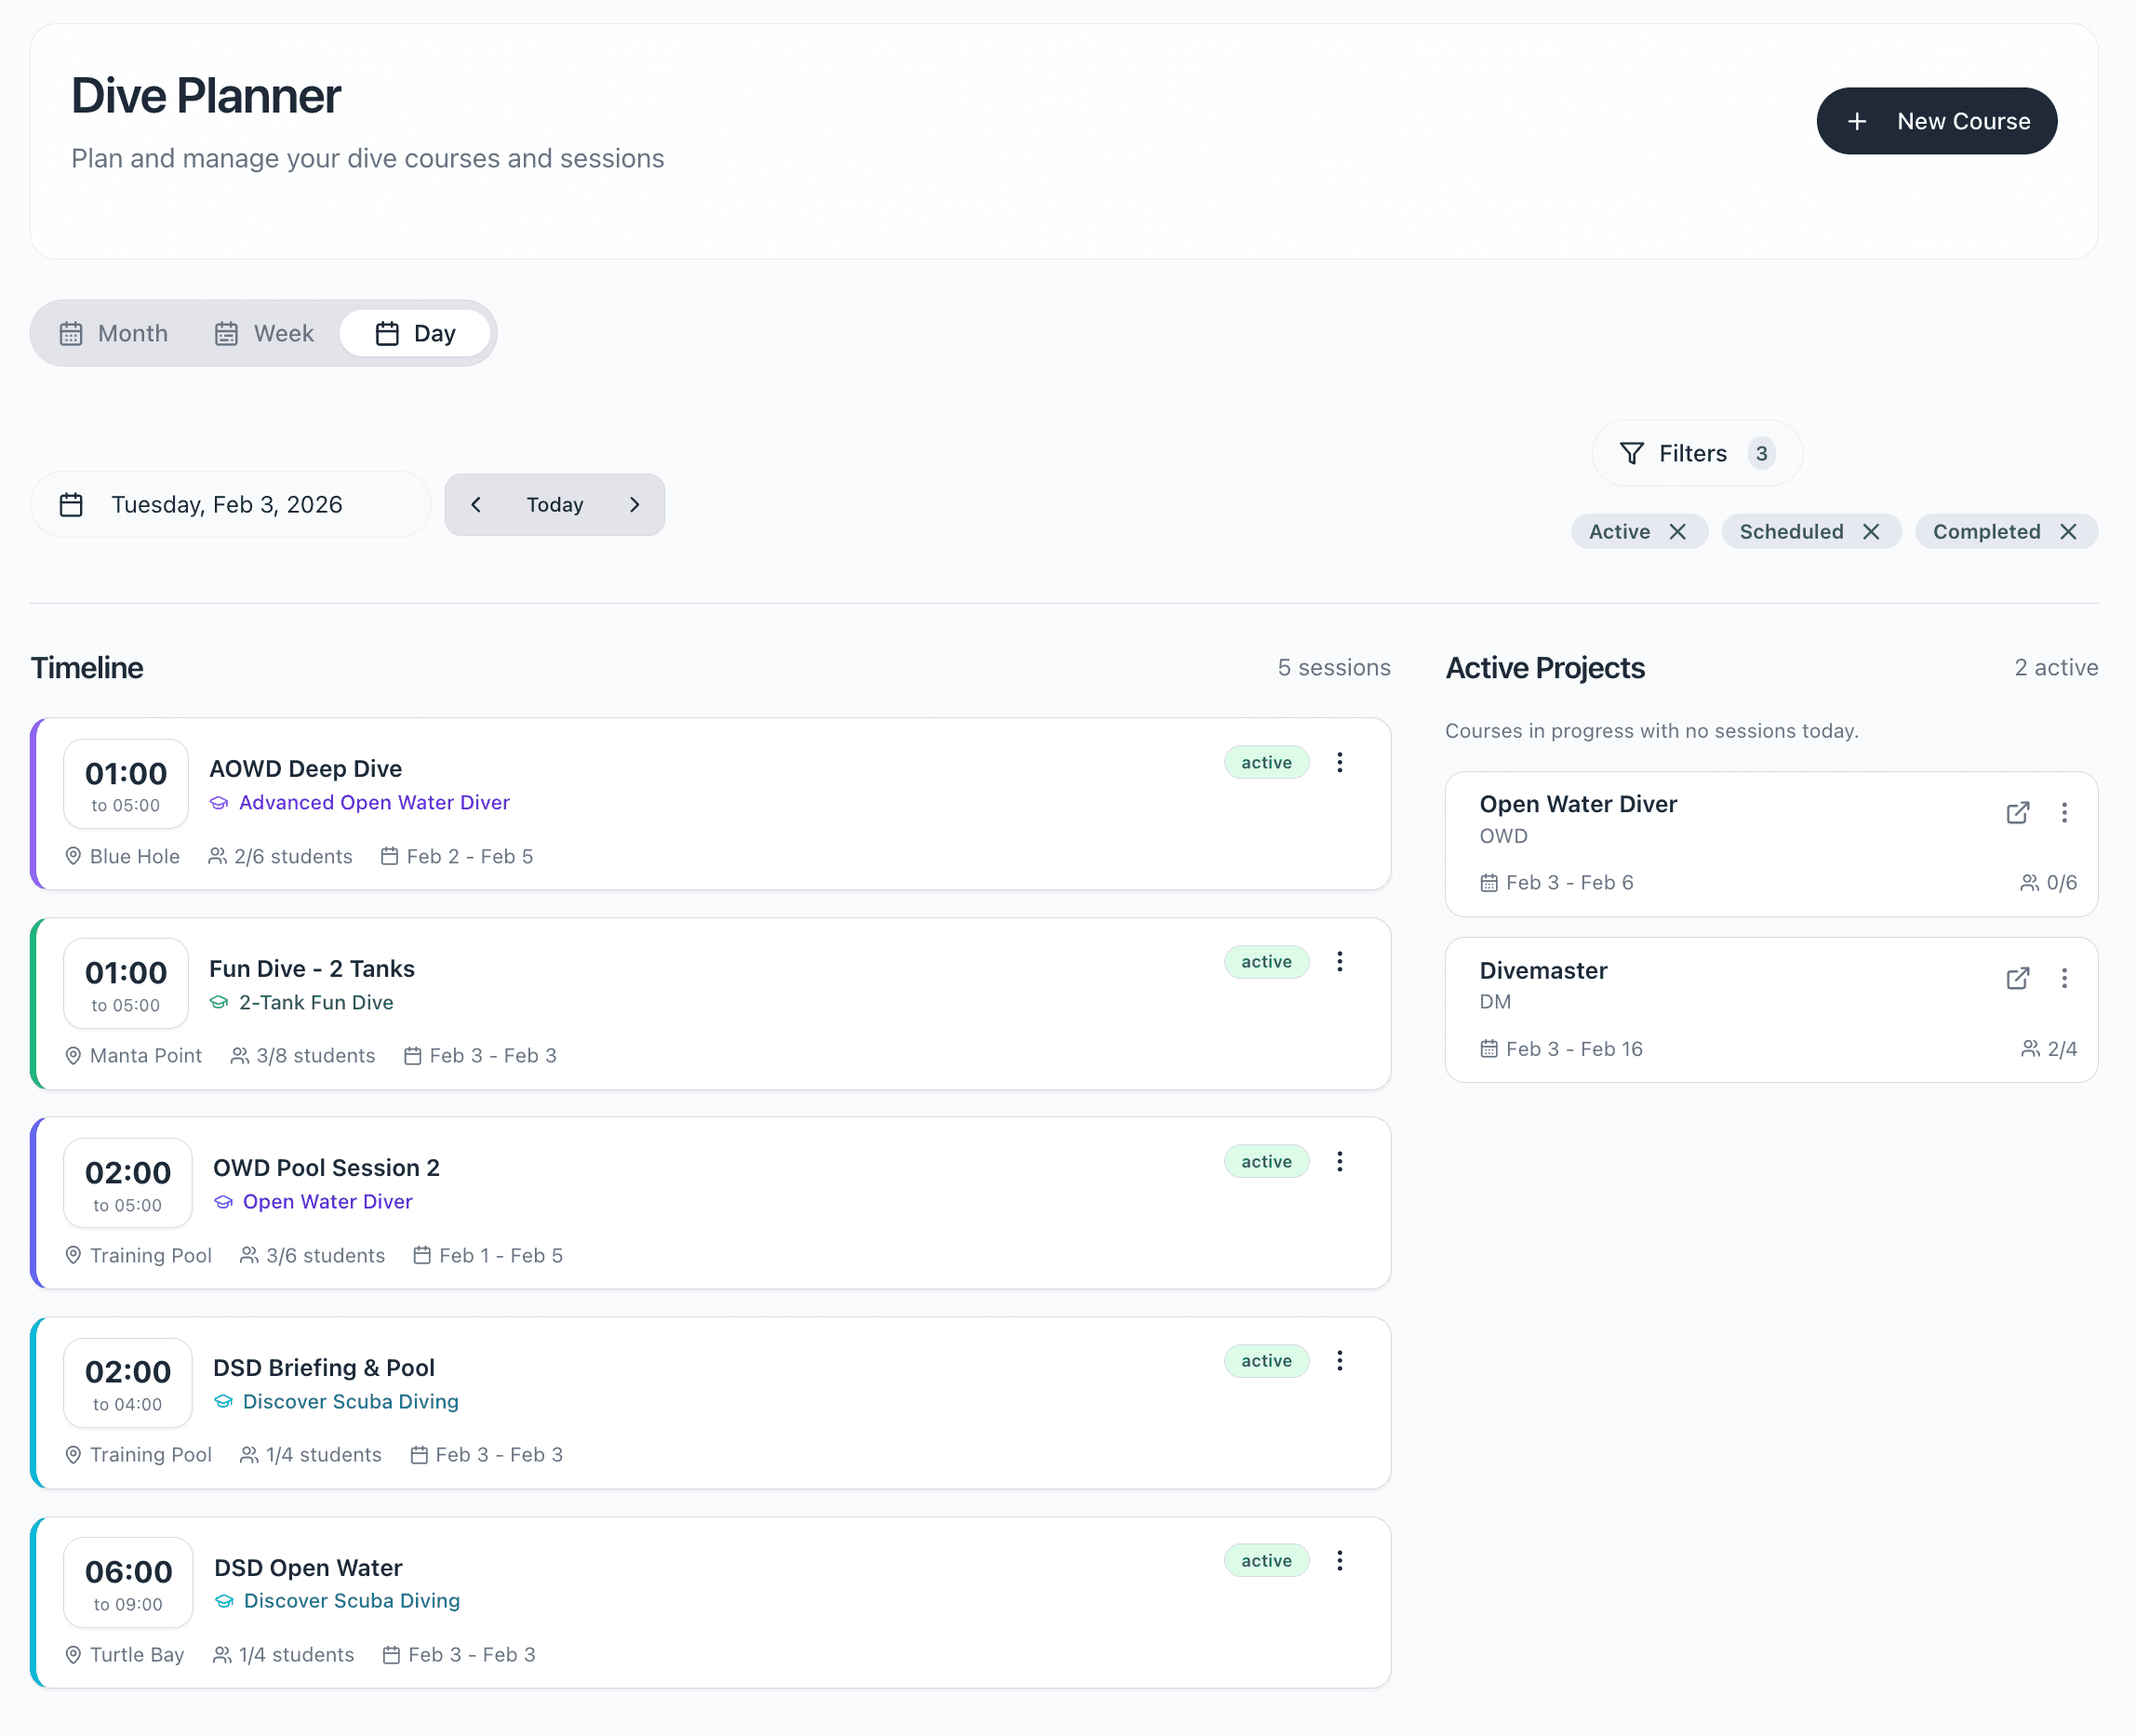Switch to Month view

point(114,333)
